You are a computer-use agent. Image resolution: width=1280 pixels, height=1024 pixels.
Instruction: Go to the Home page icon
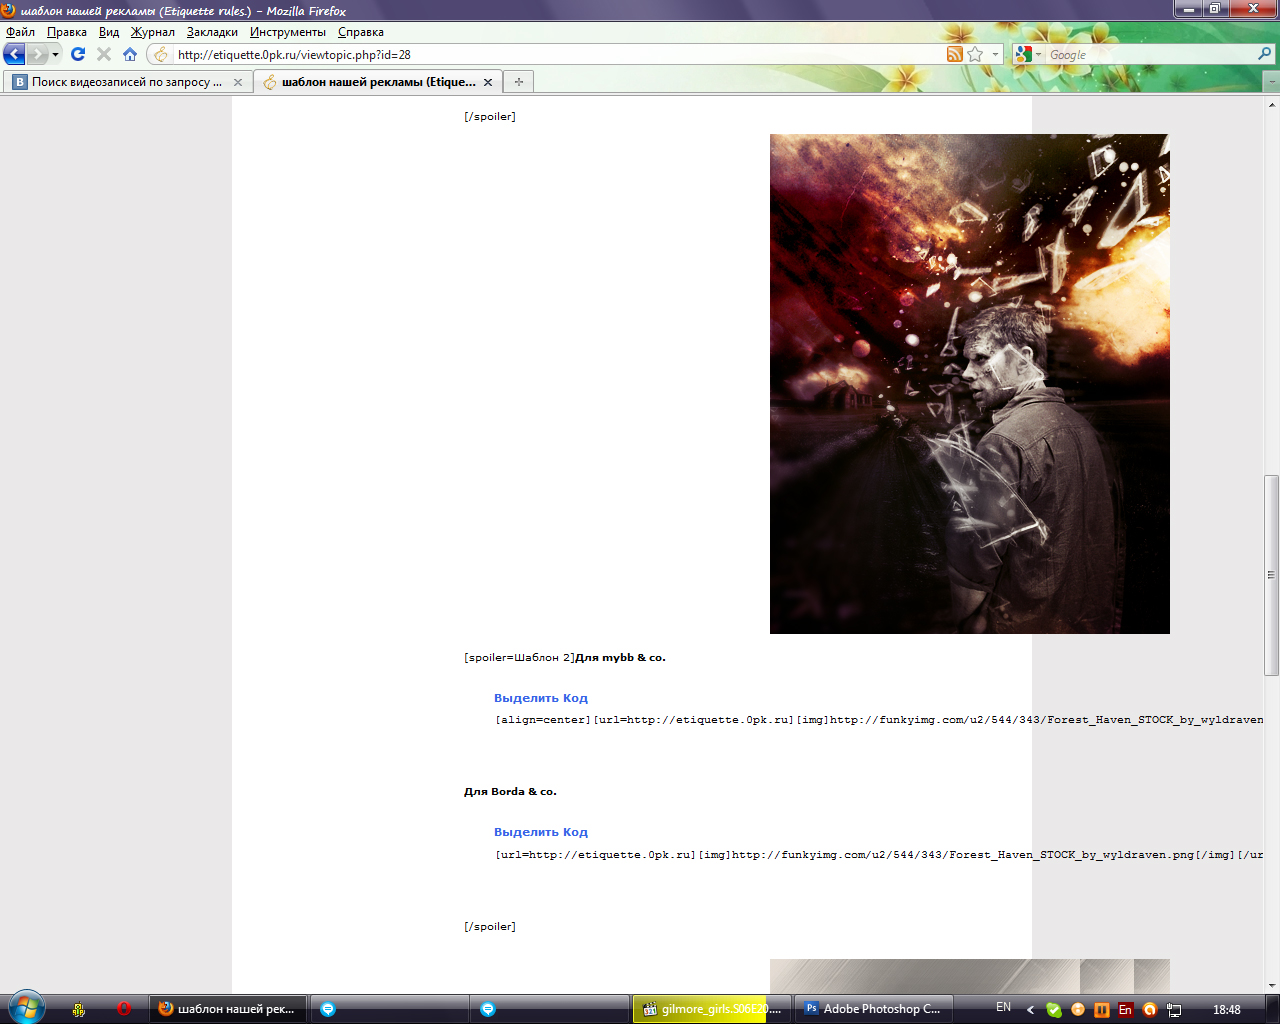coord(130,54)
